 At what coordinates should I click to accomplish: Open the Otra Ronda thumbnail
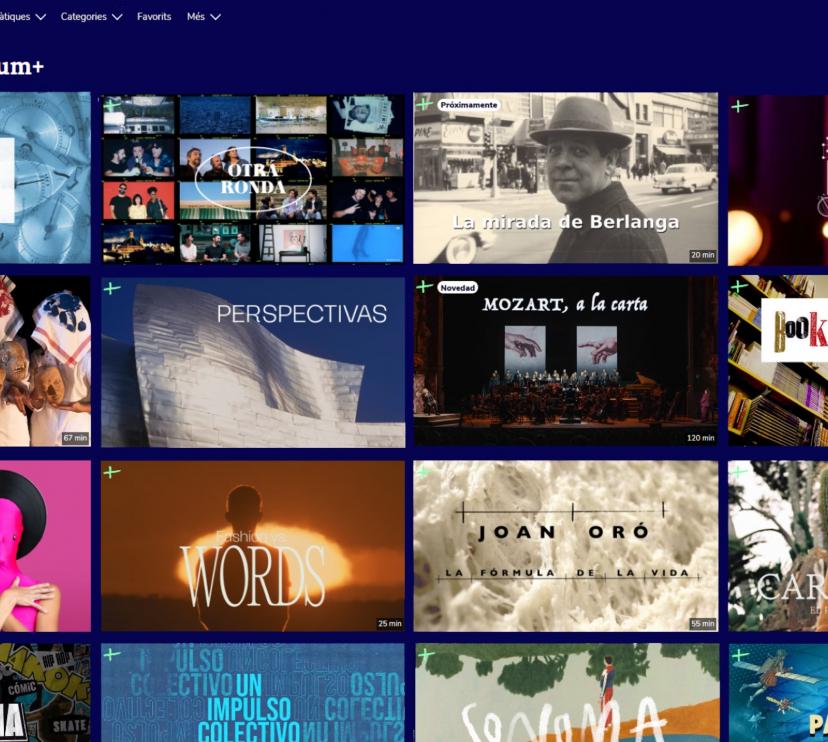tap(253, 179)
